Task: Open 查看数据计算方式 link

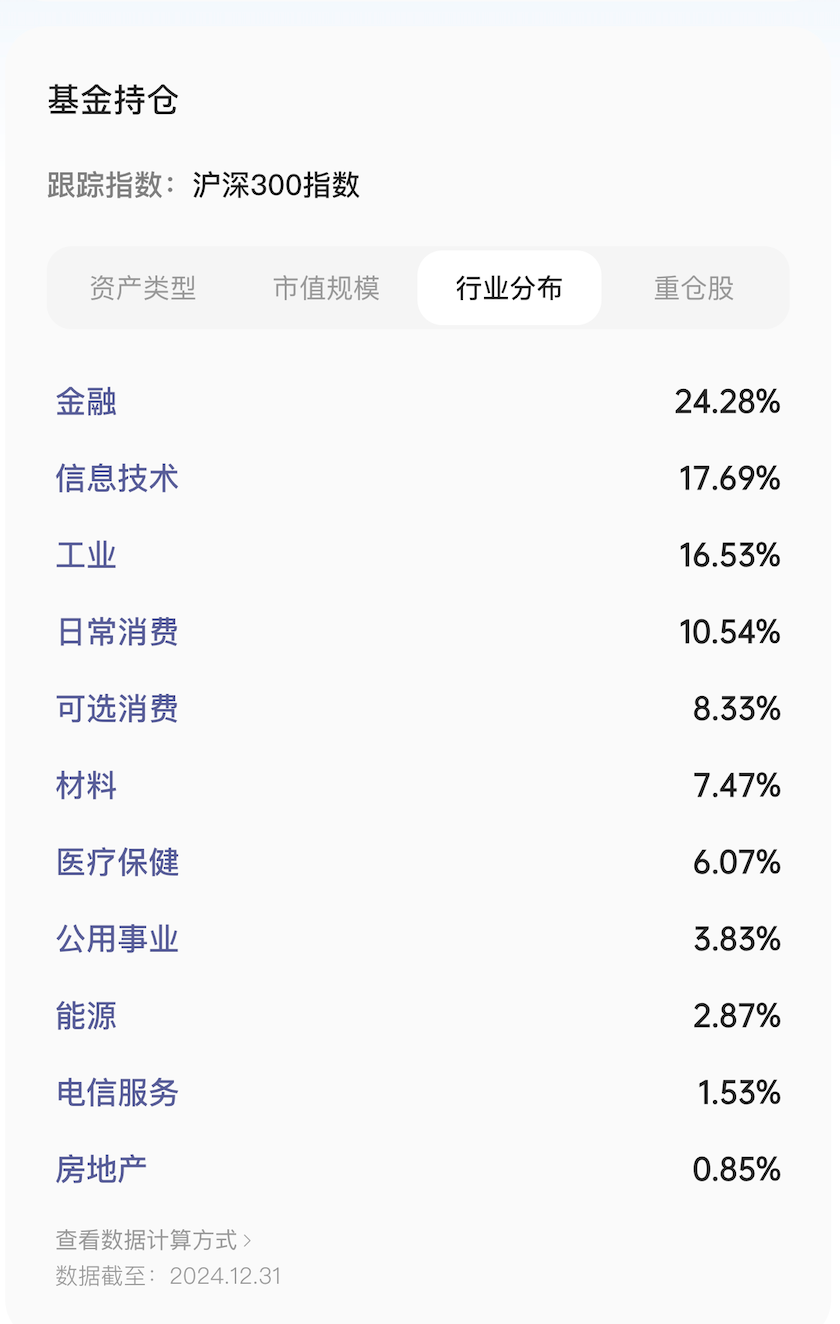Action: (146, 1240)
